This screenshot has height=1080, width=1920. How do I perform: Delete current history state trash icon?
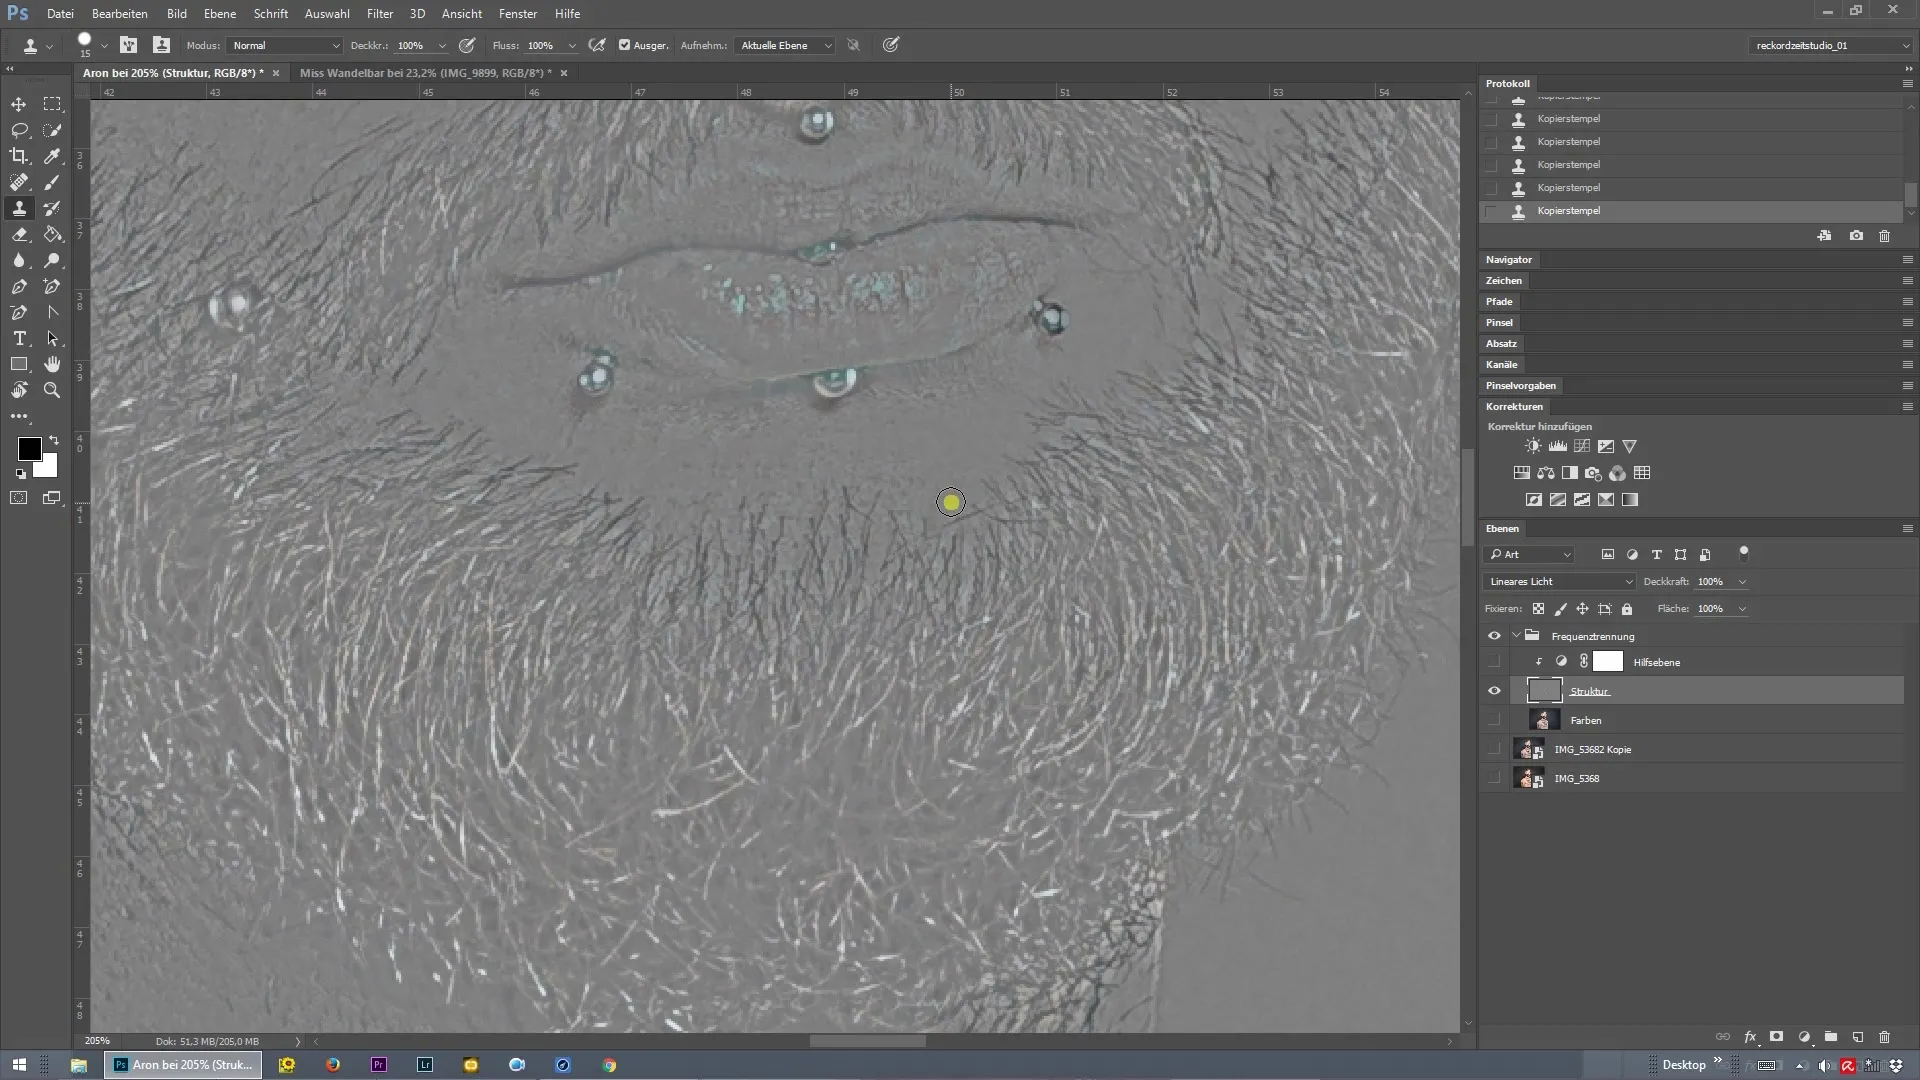1884,236
